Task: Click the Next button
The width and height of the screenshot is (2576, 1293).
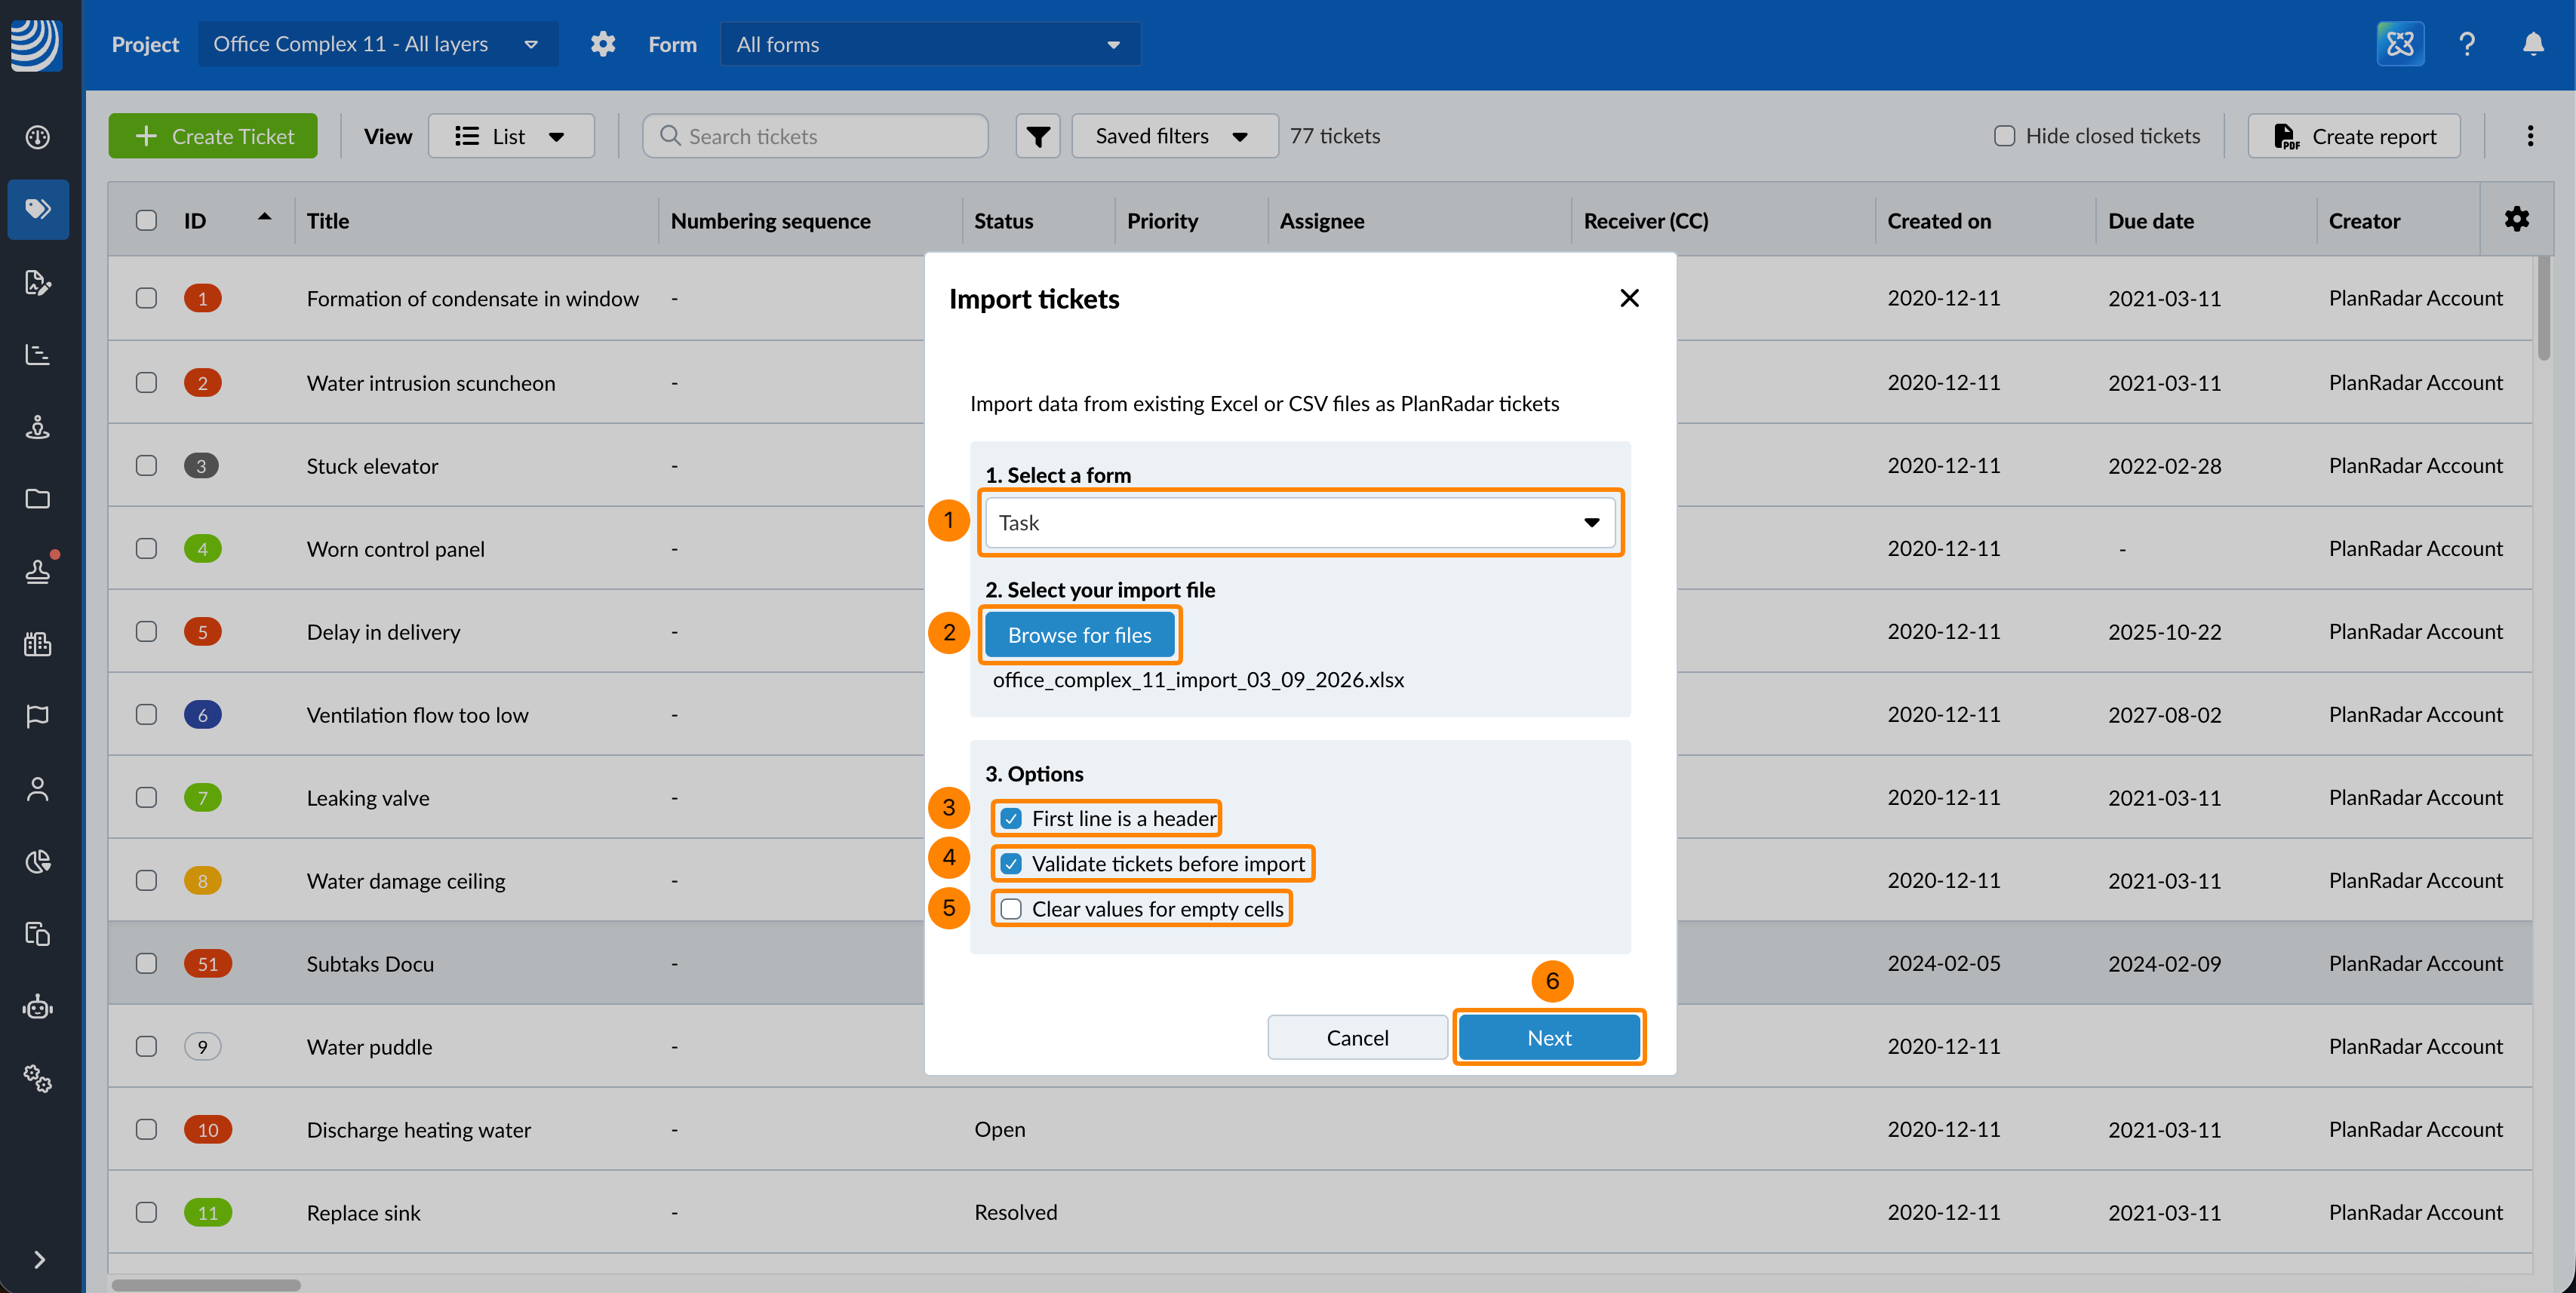Action: [x=1548, y=1037]
